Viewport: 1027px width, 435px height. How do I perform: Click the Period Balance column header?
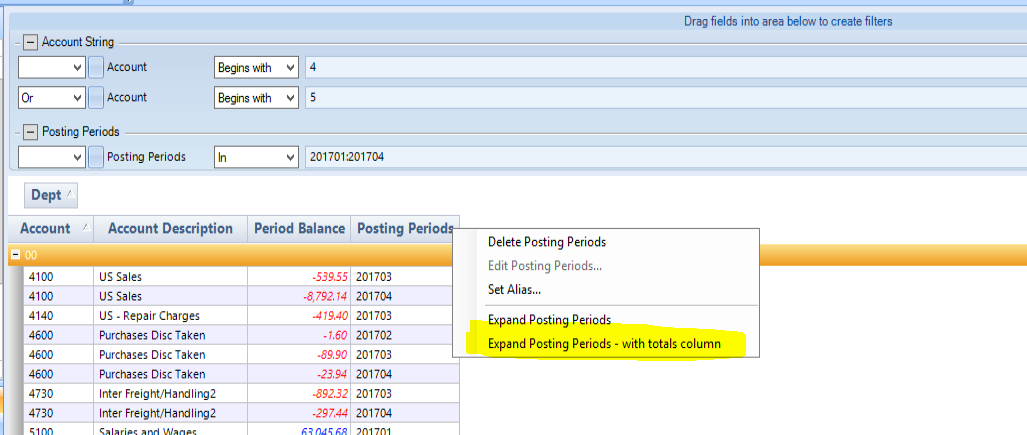tap(299, 228)
